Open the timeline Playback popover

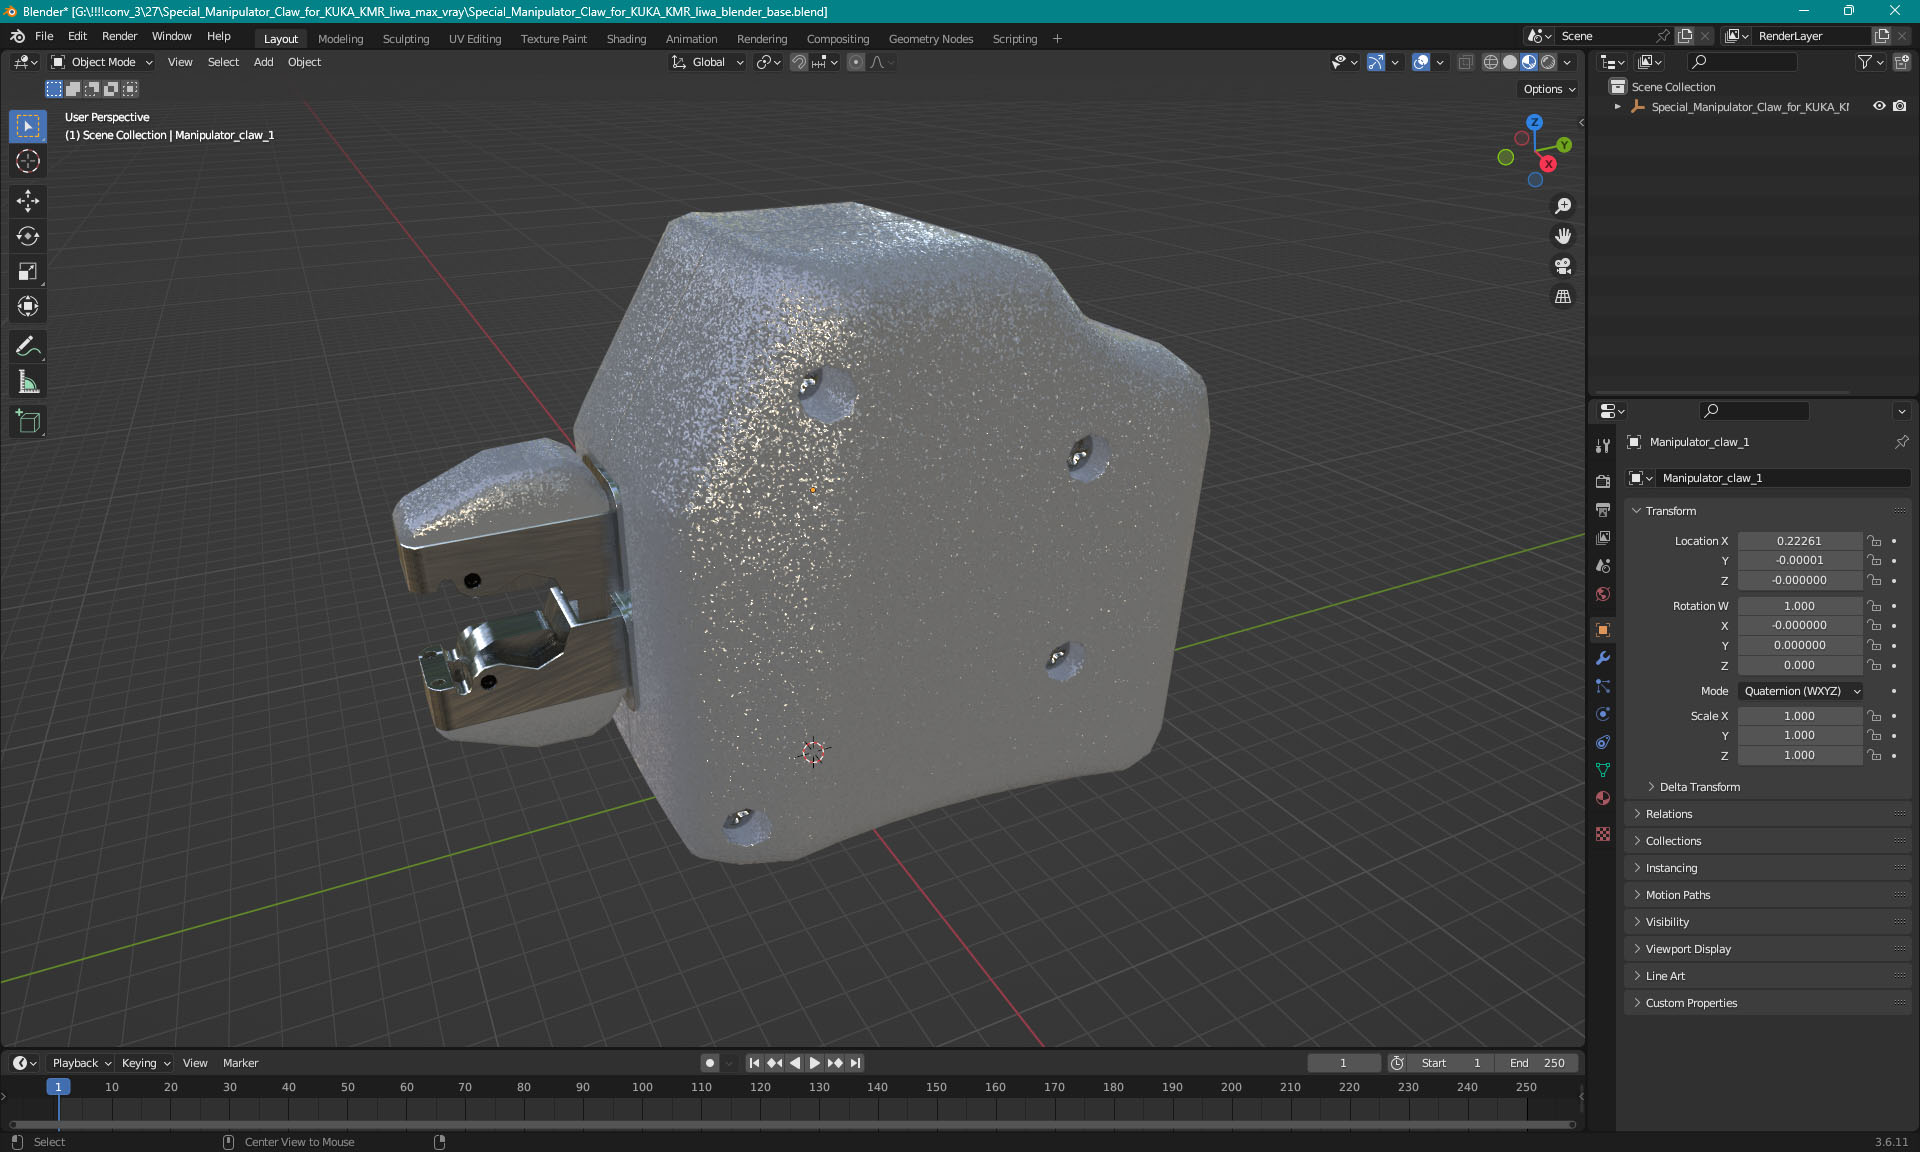click(80, 1063)
